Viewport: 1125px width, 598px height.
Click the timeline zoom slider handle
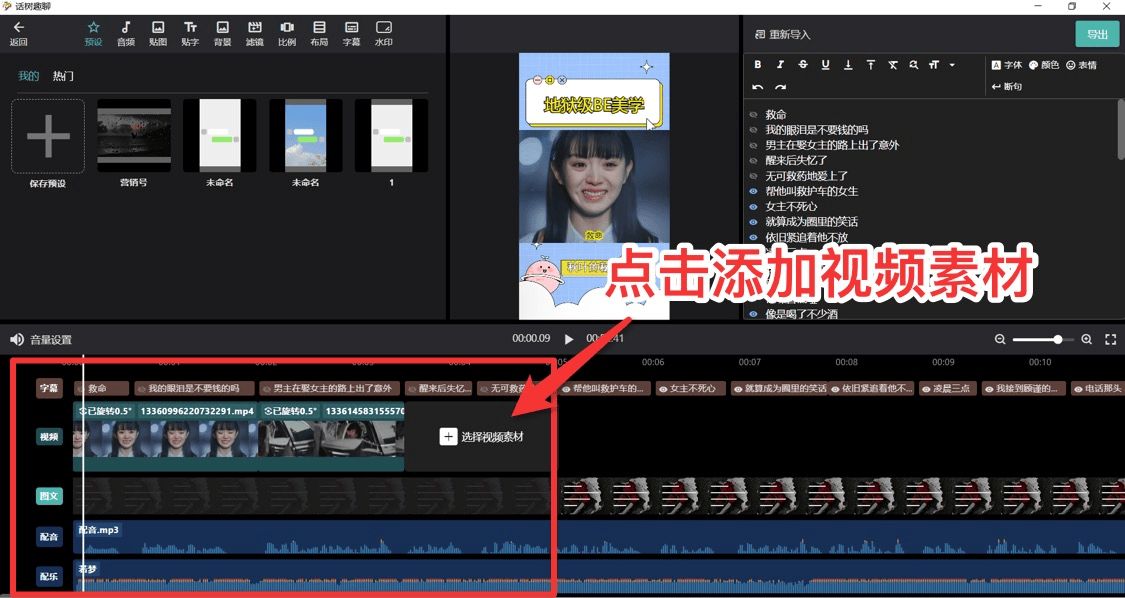point(1057,340)
